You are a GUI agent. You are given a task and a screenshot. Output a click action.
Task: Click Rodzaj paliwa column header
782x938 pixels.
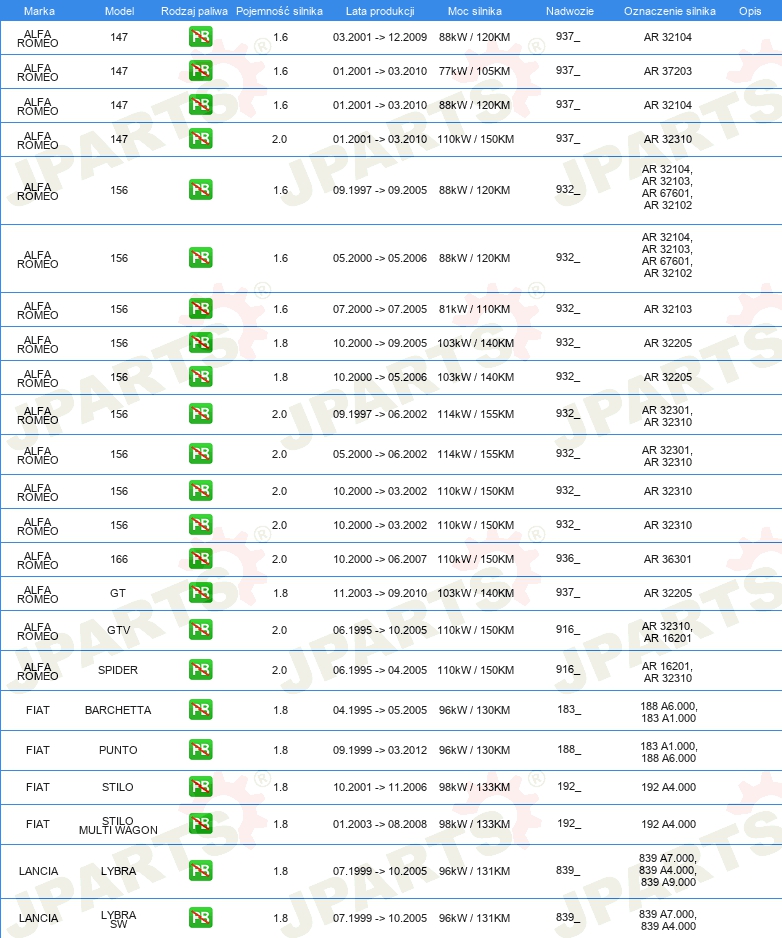194,11
